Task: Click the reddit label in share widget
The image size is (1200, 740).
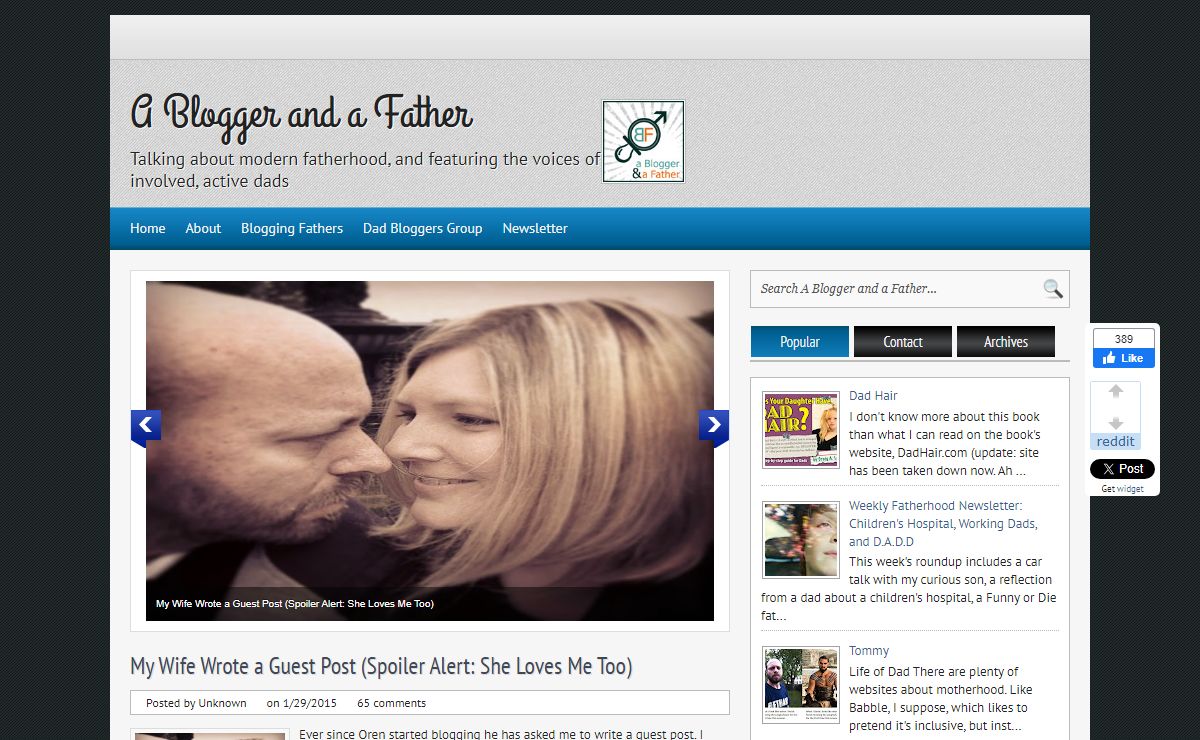Action: coord(1116,442)
